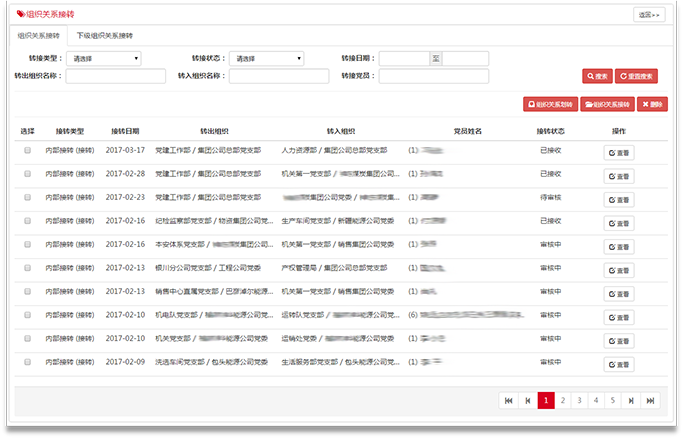This screenshot has height=439, width=683.
Task: Click the red 组织关系接转 folder button
Action: [607, 104]
